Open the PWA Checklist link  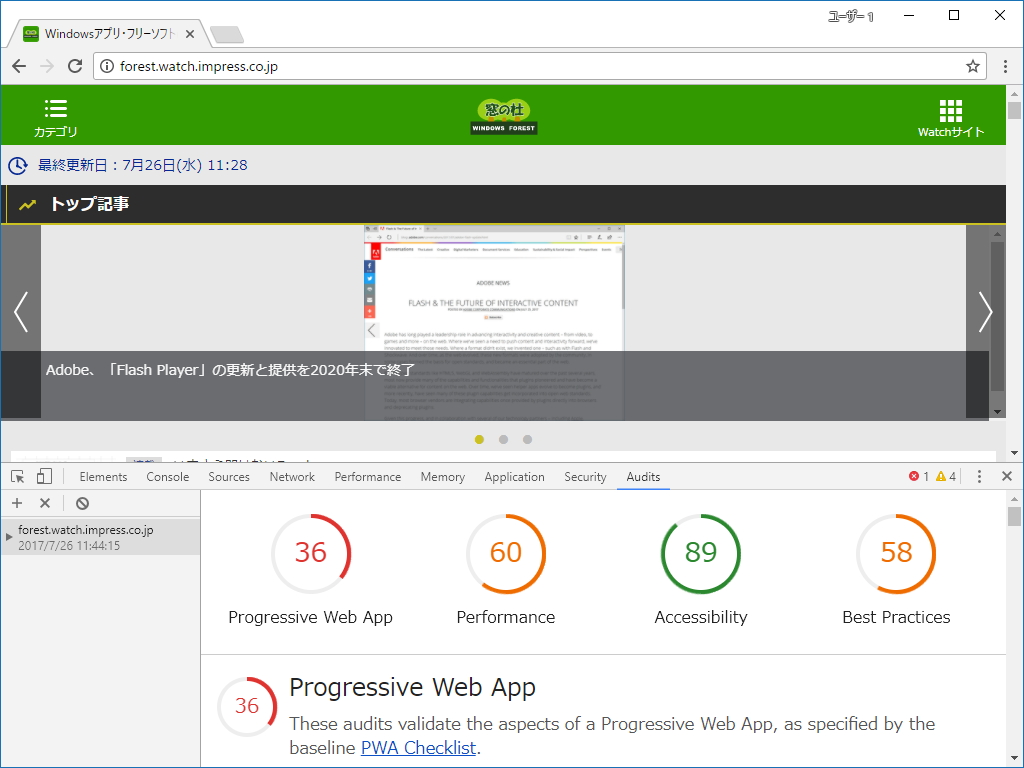(x=418, y=747)
